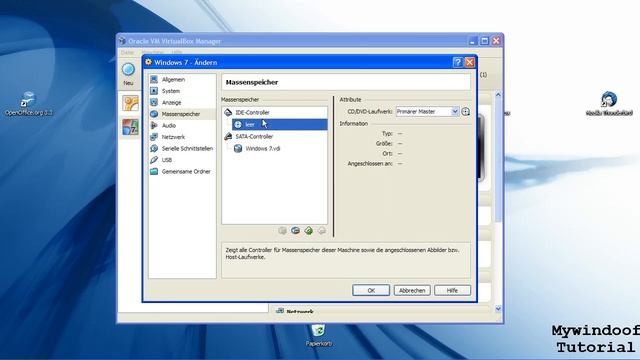The image size is (640, 360).
Task: Click the Hilfe button
Action: click(x=452, y=290)
